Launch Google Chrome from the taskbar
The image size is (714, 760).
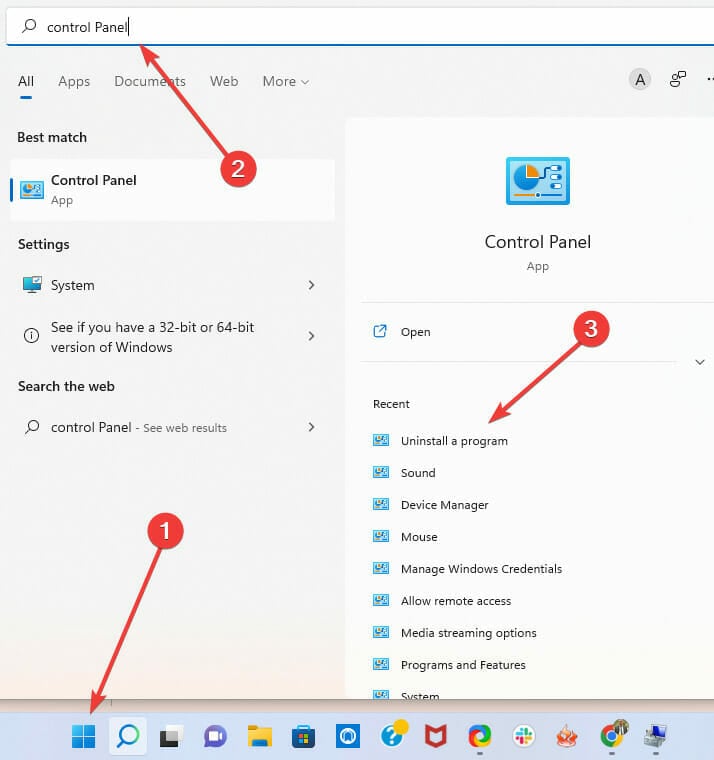click(613, 735)
